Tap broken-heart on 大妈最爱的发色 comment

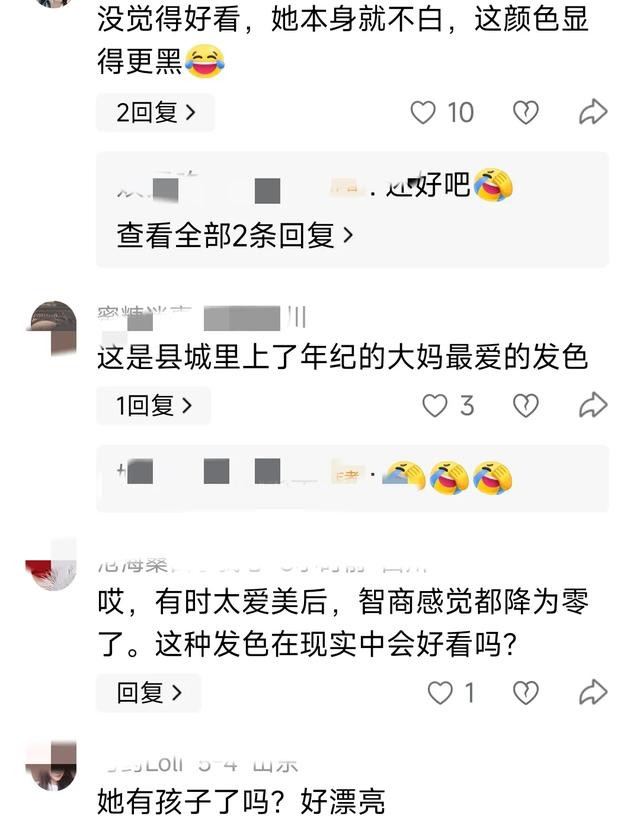(x=525, y=406)
